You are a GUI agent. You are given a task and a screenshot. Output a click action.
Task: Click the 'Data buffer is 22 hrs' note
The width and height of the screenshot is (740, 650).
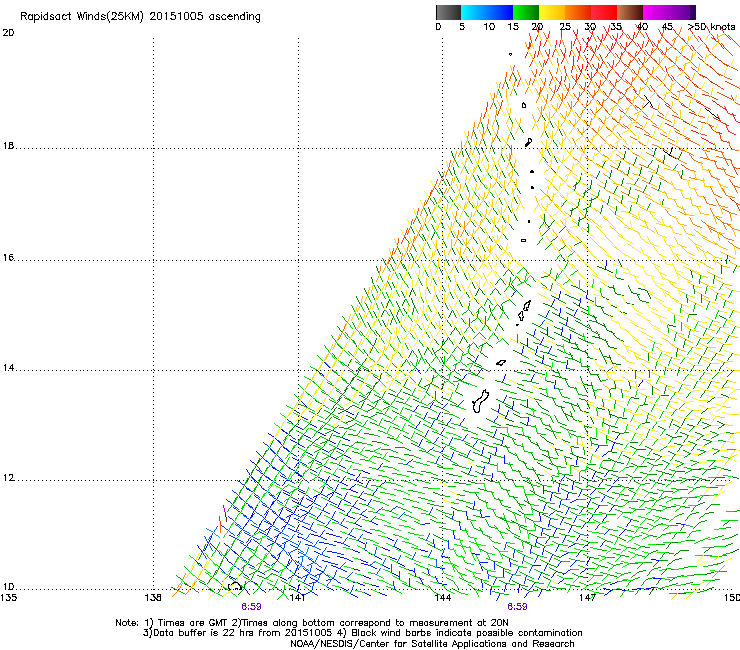[362, 633]
